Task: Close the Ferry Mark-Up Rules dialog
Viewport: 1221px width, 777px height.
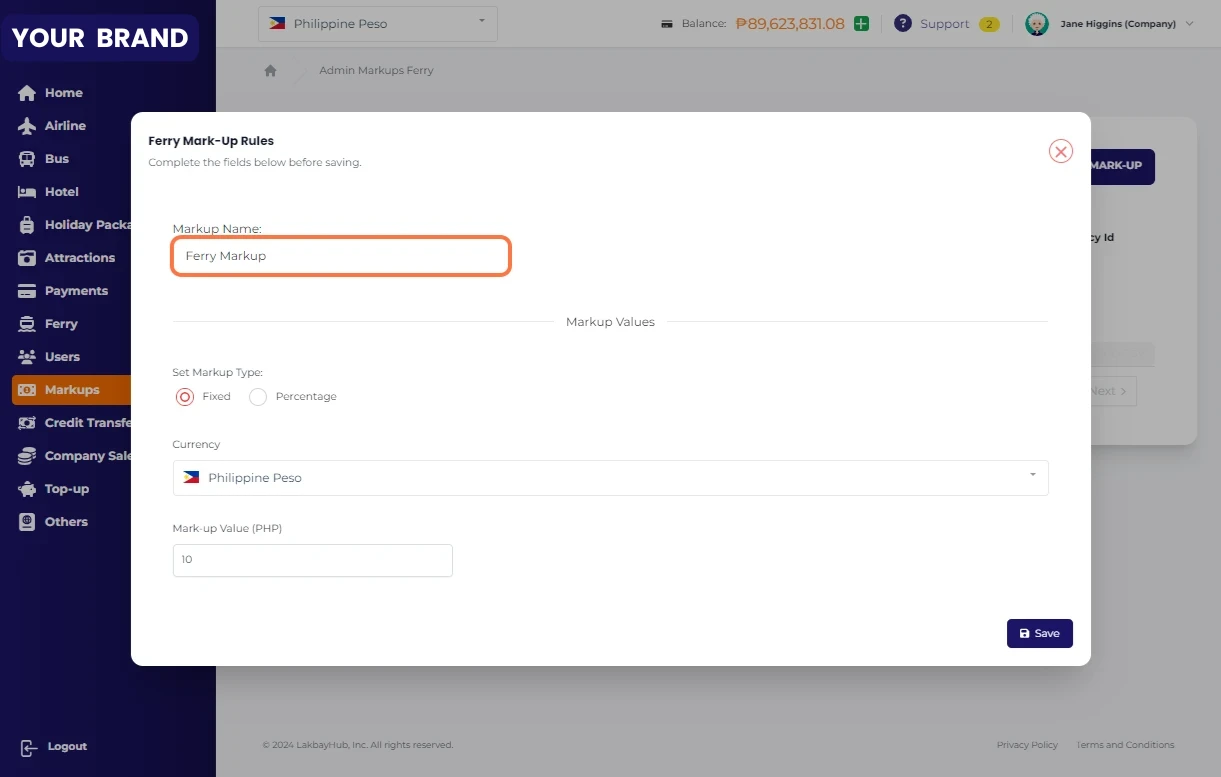Action: pyautogui.click(x=1060, y=151)
